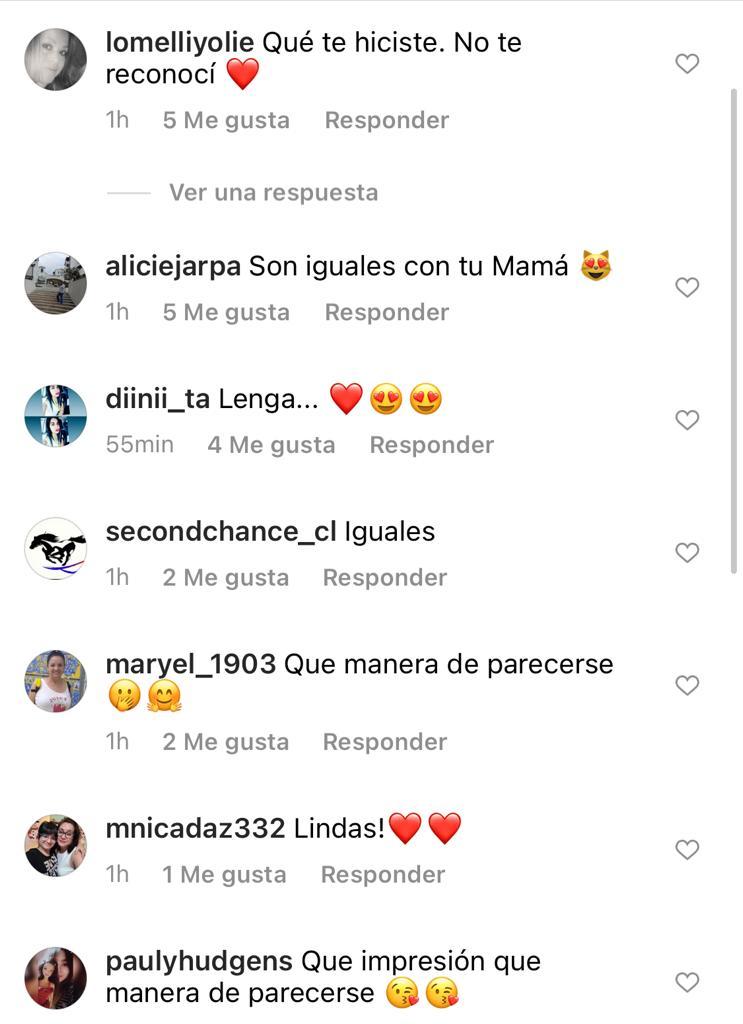Tap the '55min' timestamp on diinii_ta's comment
Screen dimensions: 743x1024
pos(139,444)
